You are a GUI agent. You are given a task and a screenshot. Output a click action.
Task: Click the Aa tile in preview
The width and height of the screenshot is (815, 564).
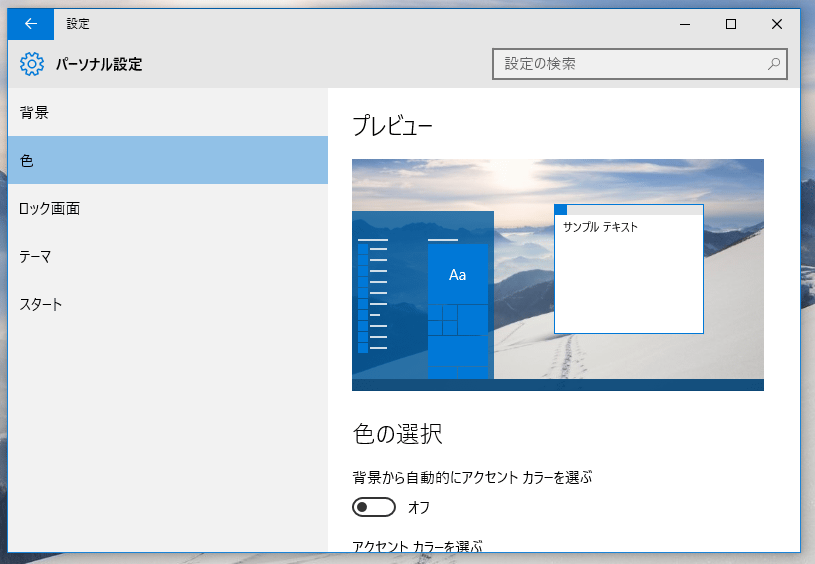pyautogui.click(x=457, y=274)
